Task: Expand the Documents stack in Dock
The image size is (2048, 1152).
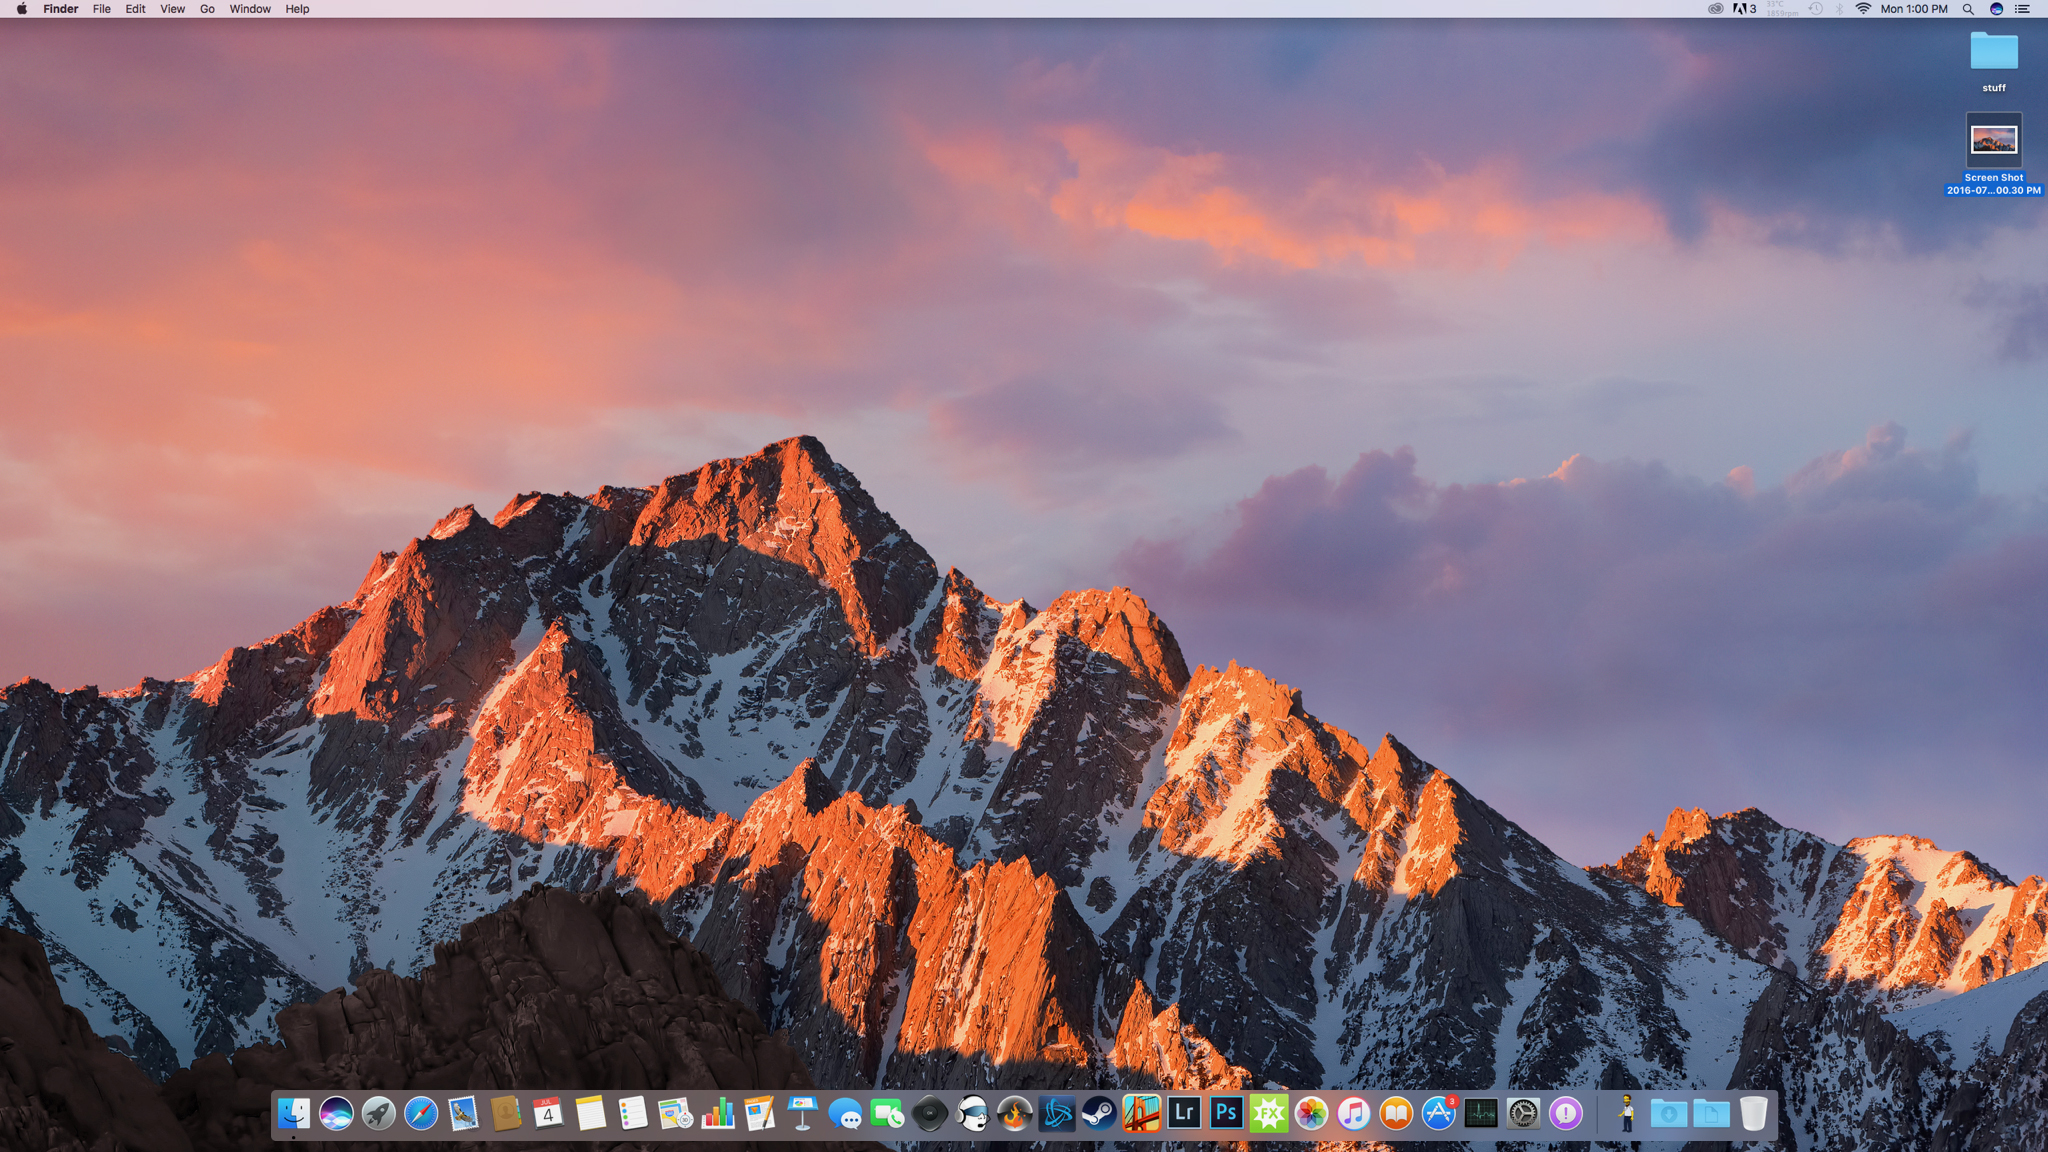Action: 1711,1113
